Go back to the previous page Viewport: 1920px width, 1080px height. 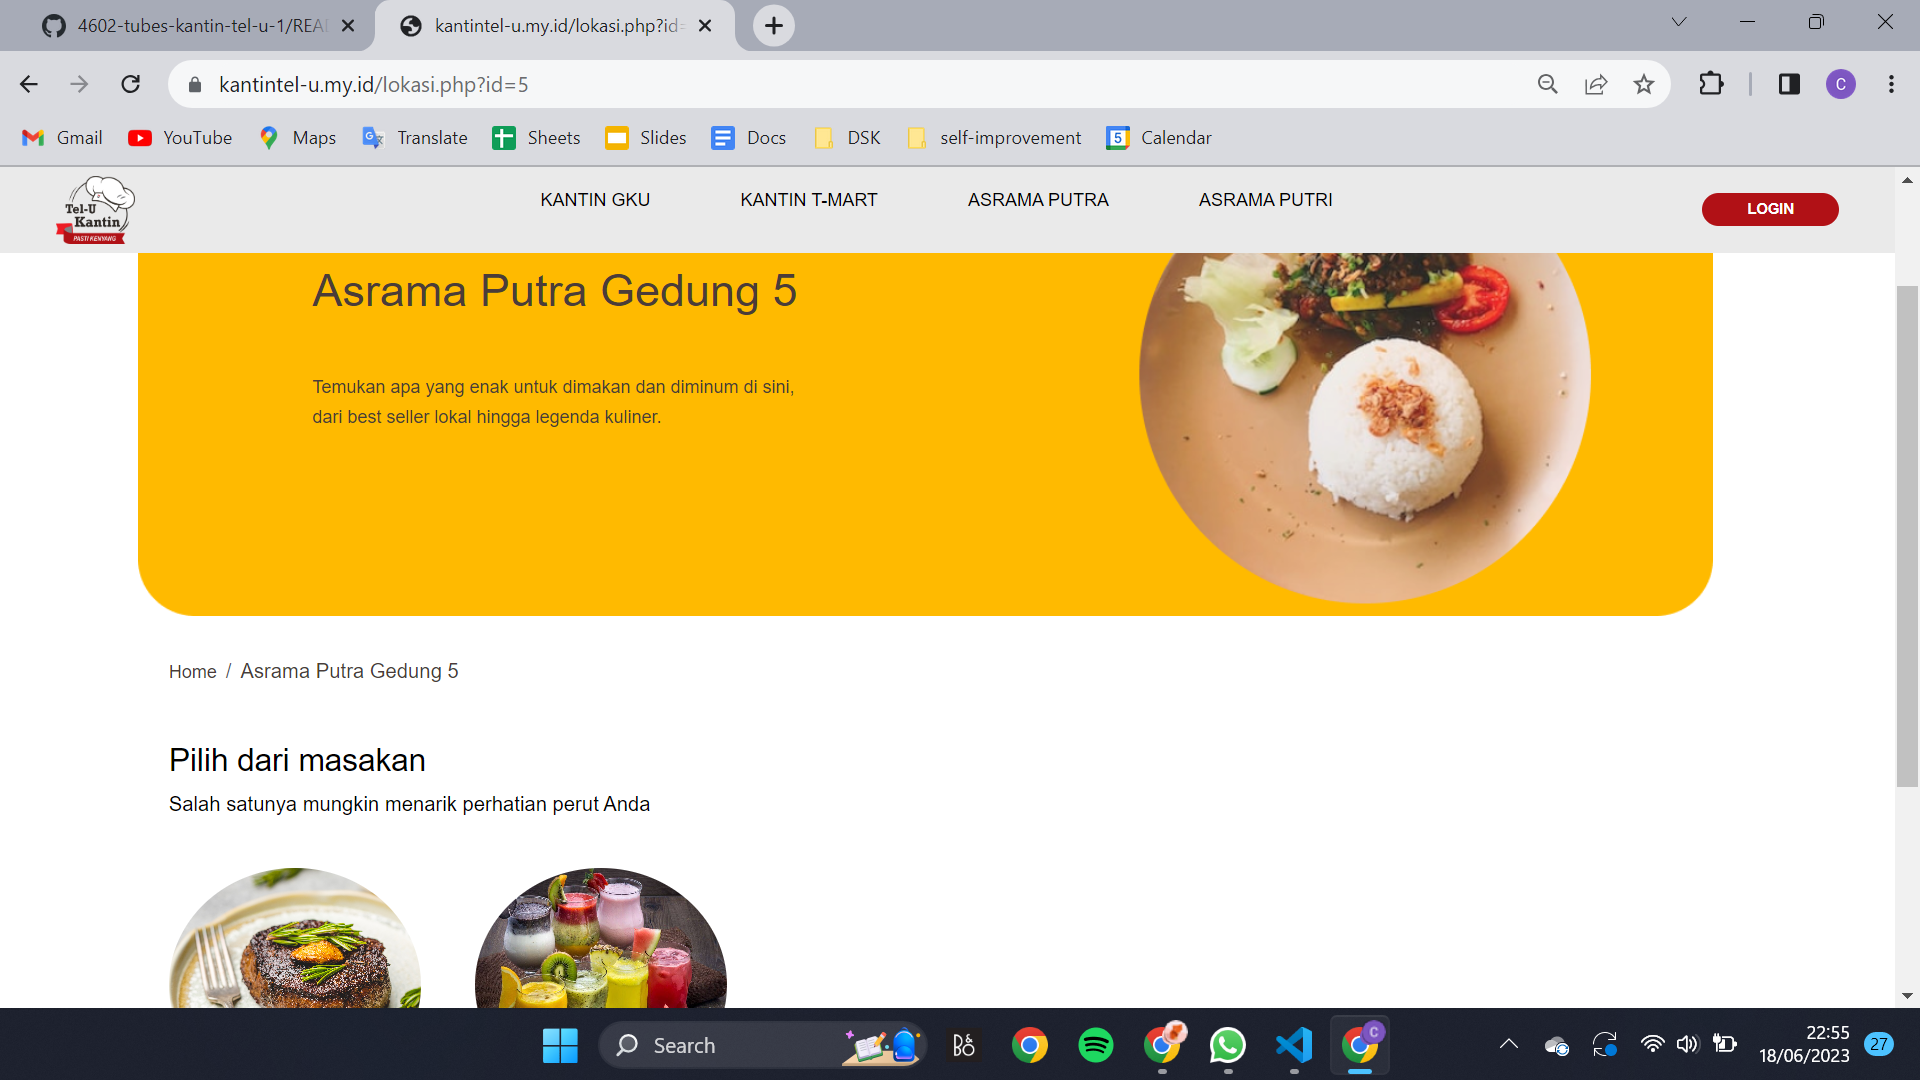(x=29, y=85)
